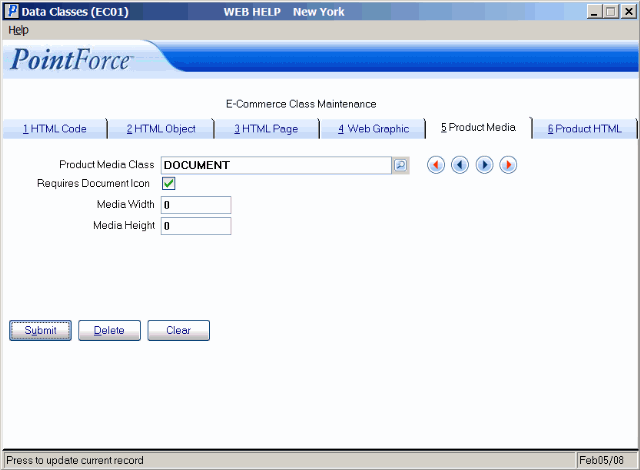The height and width of the screenshot is (470, 640).
Task: Click the Delete button
Action: [109, 330]
